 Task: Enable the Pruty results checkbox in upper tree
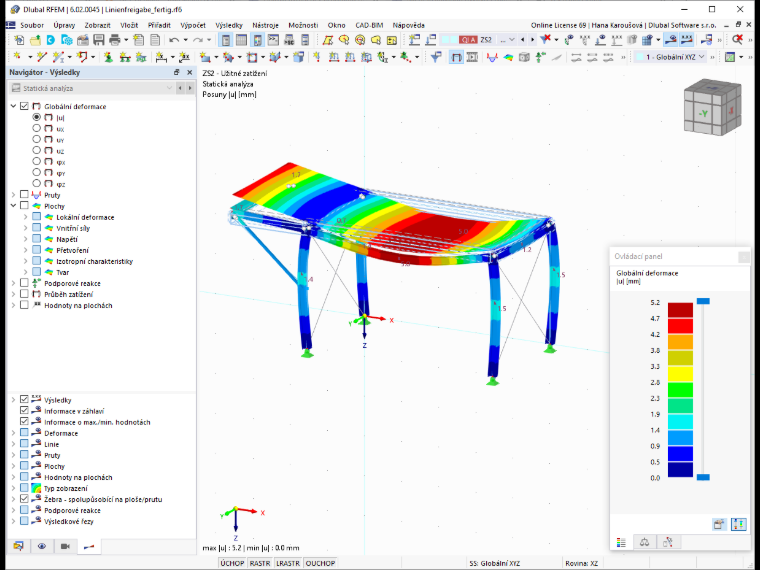pos(24,194)
